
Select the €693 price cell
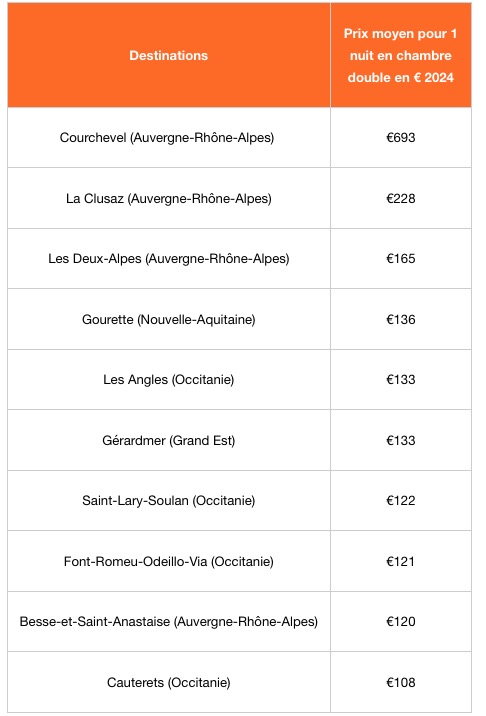click(401, 137)
